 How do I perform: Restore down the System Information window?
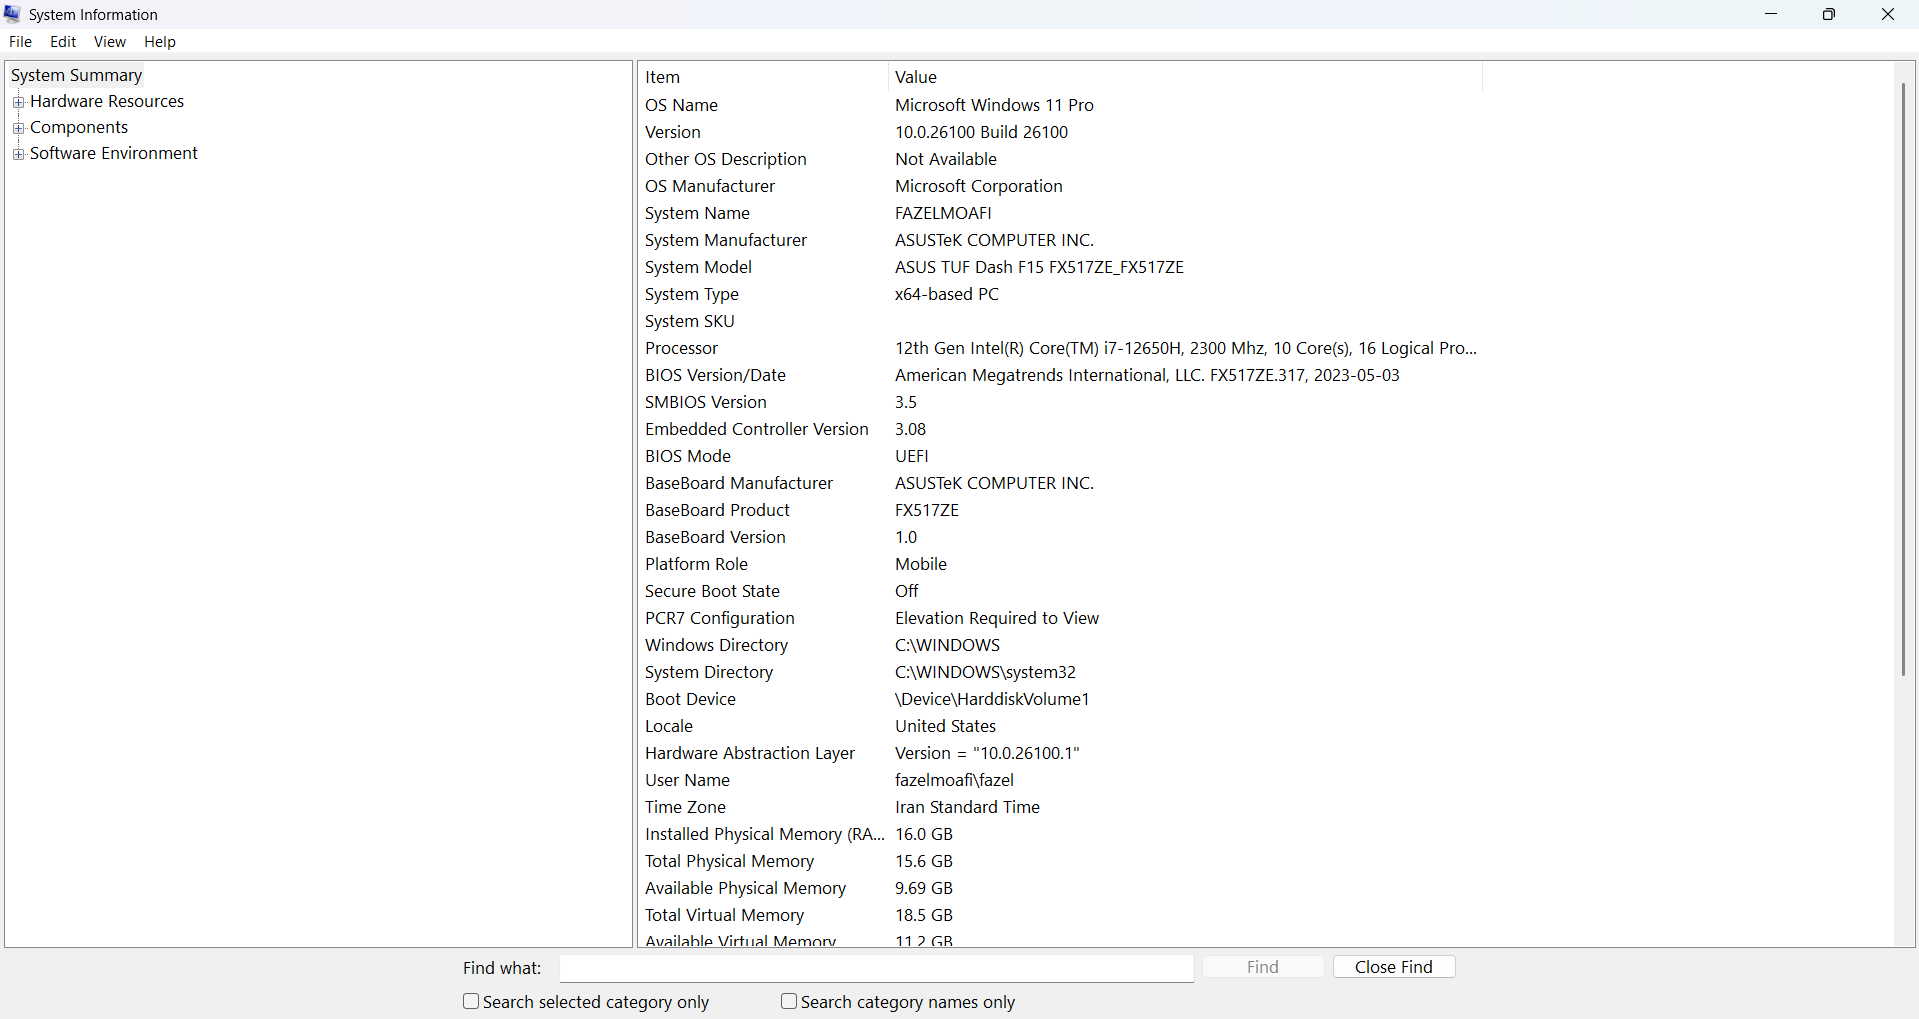pos(1829,14)
